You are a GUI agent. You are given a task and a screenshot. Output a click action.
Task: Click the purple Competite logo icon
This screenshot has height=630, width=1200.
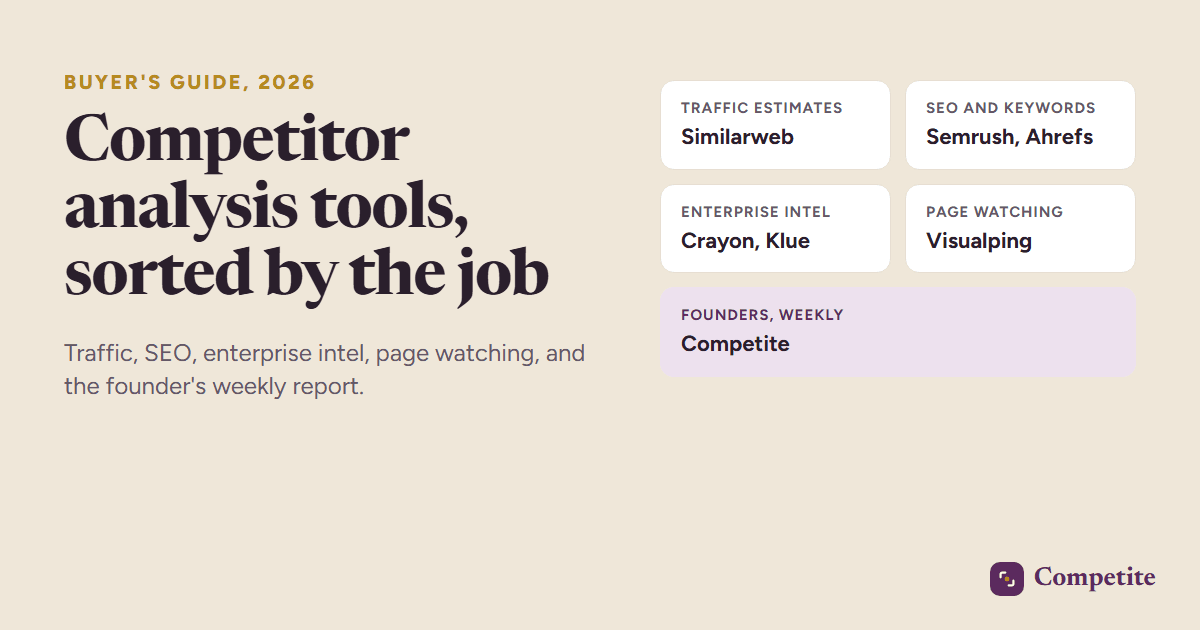click(1007, 579)
